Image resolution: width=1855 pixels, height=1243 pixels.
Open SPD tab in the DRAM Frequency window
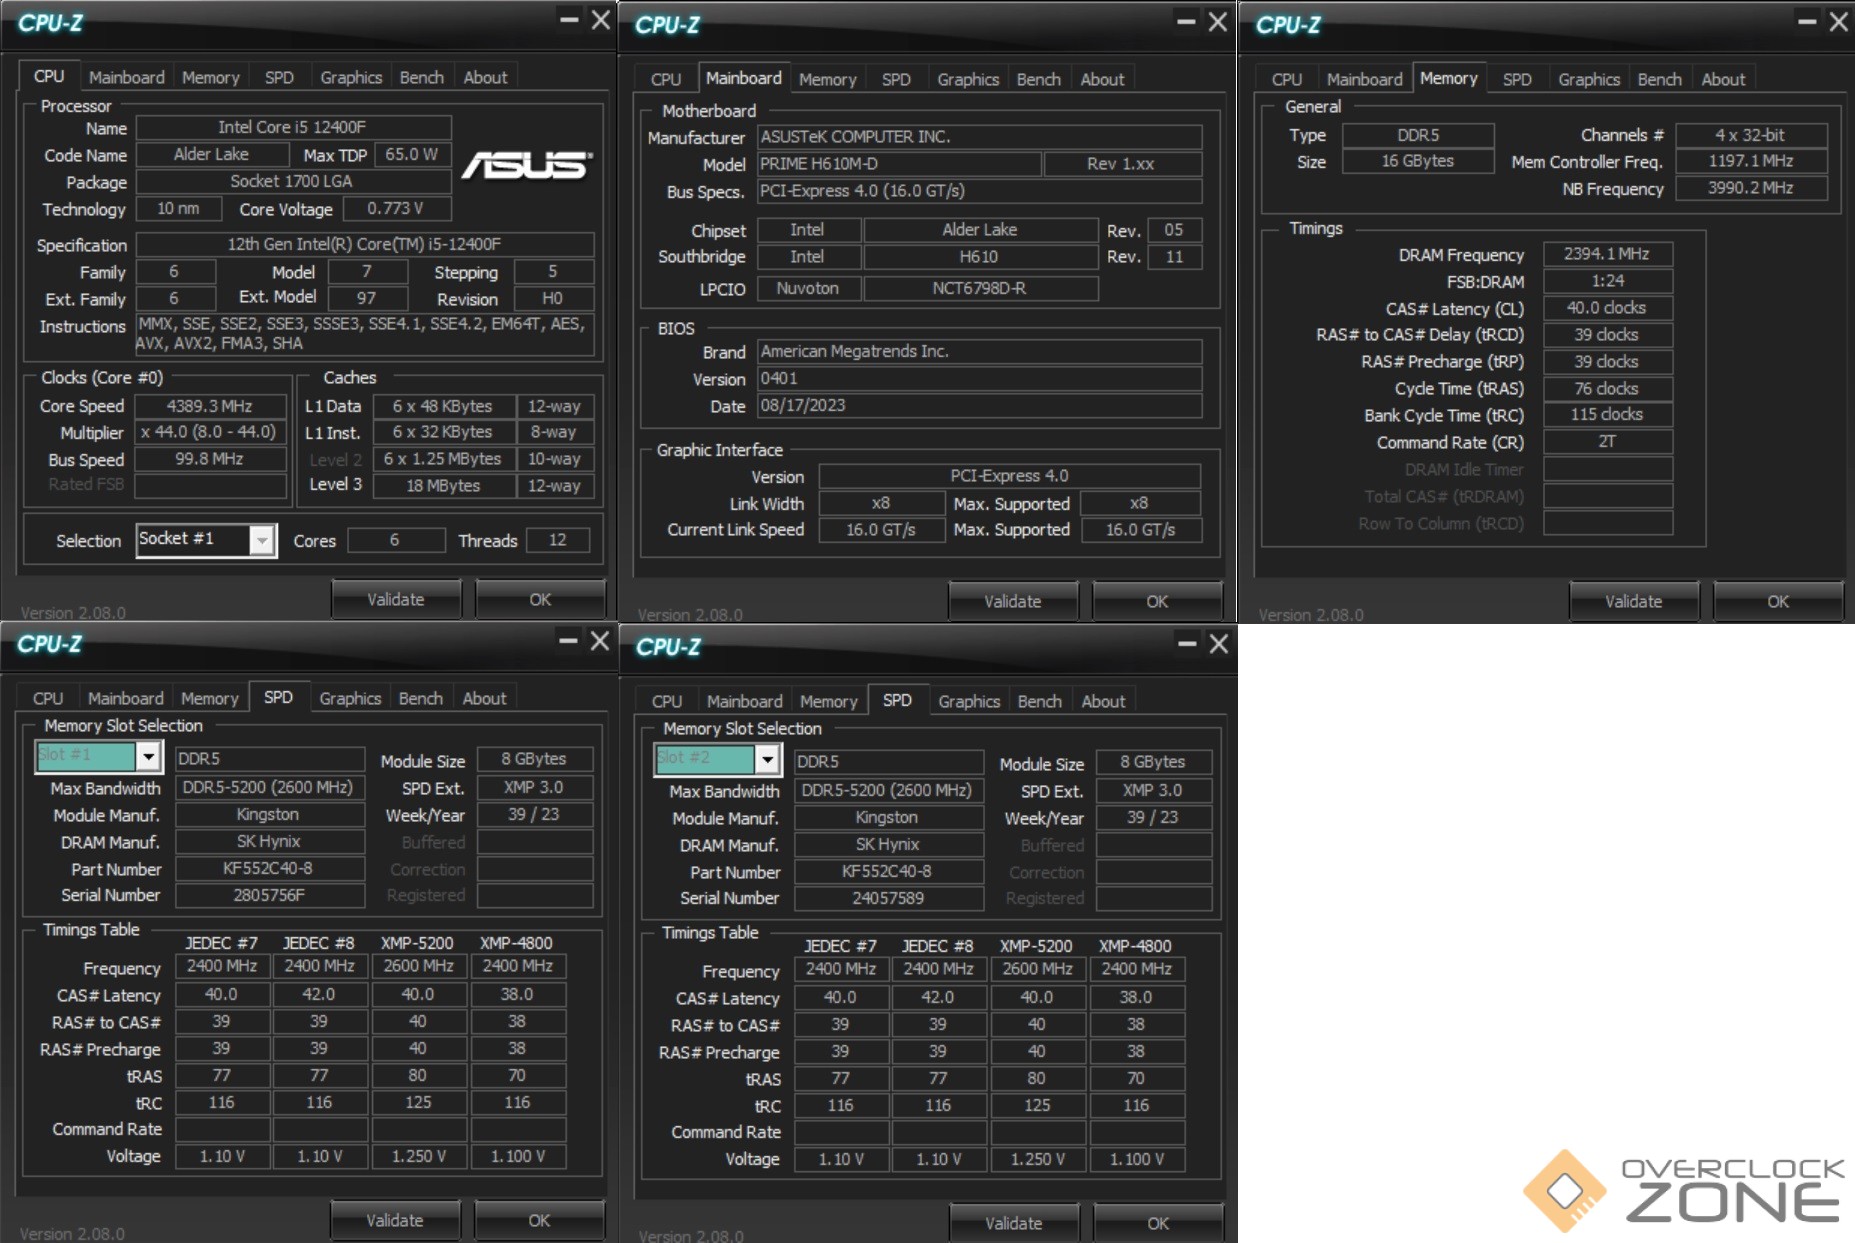tap(1517, 79)
